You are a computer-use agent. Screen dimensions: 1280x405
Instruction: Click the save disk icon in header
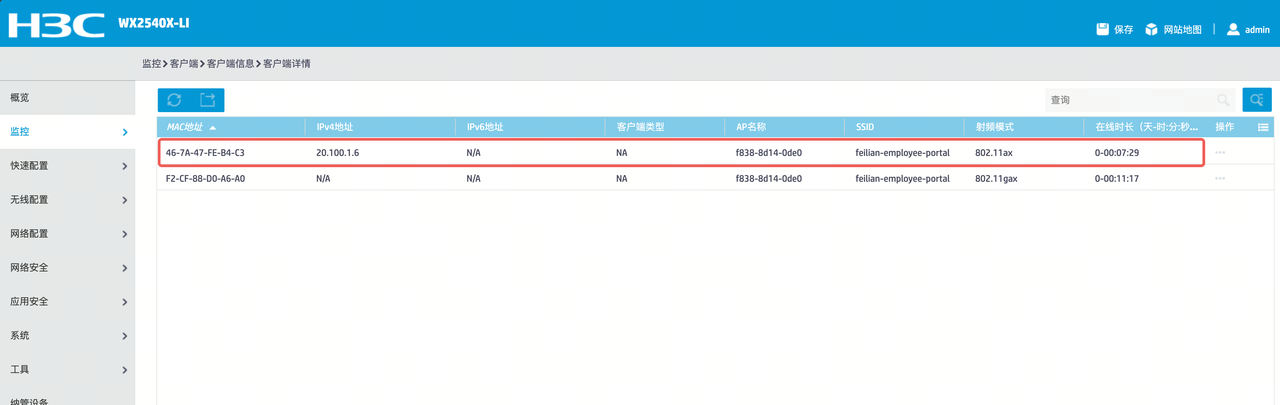pos(1102,29)
